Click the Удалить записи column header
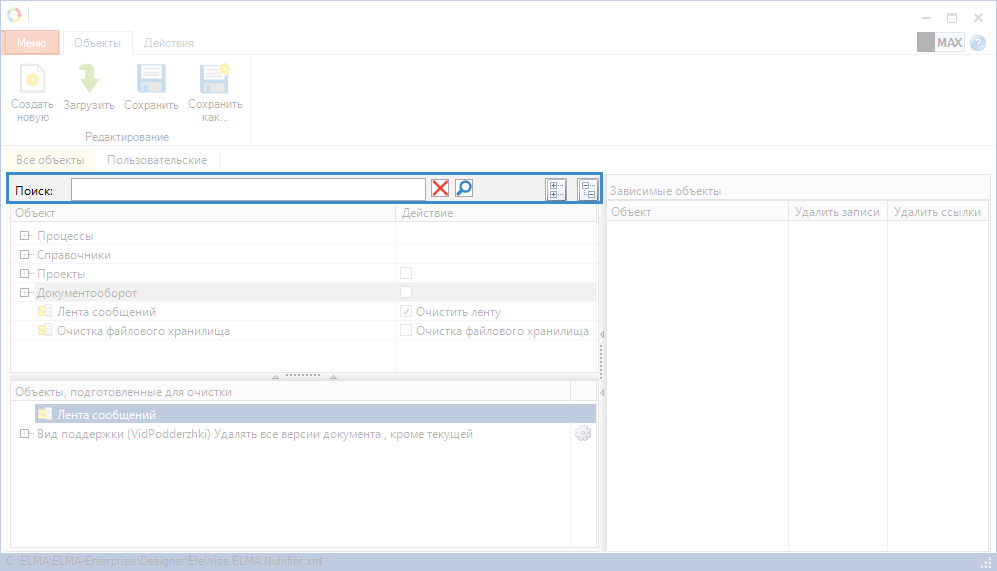The image size is (997, 571). pyautogui.click(x=837, y=212)
